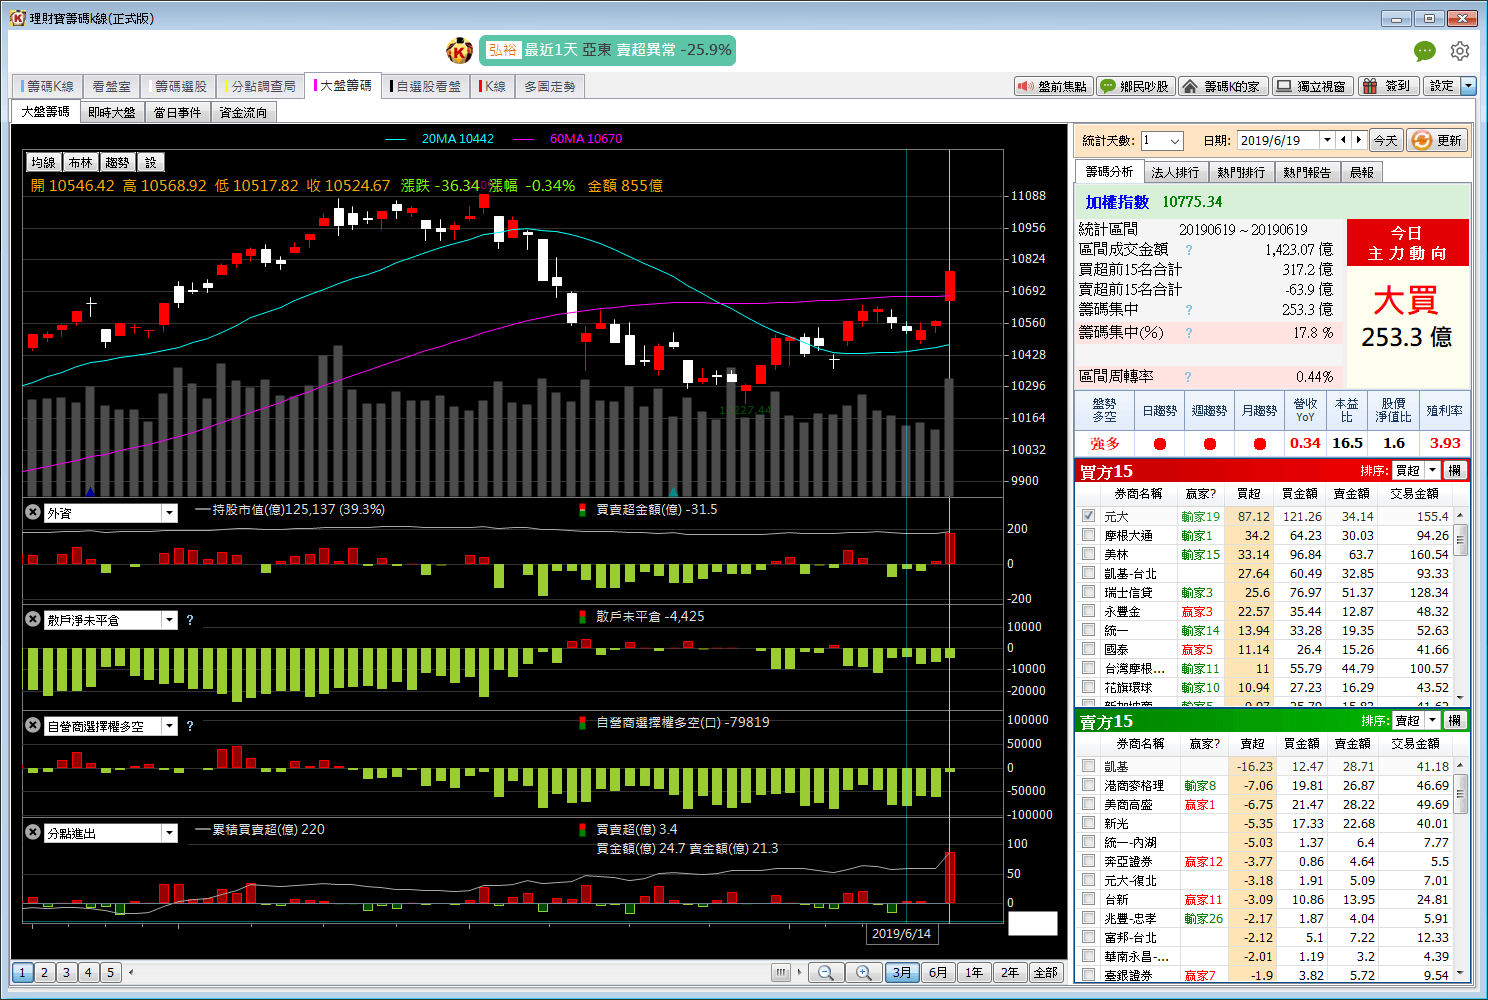
Task: Click the 日趨勢 column header
Action: (x=1159, y=411)
